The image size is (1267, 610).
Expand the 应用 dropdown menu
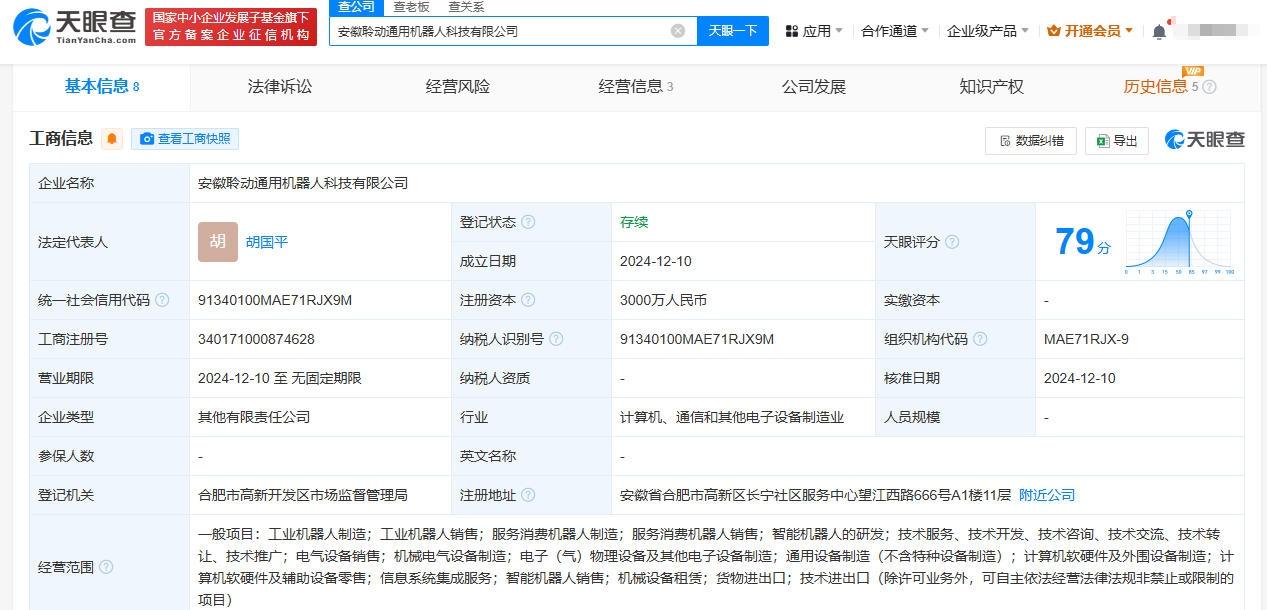(x=814, y=31)
